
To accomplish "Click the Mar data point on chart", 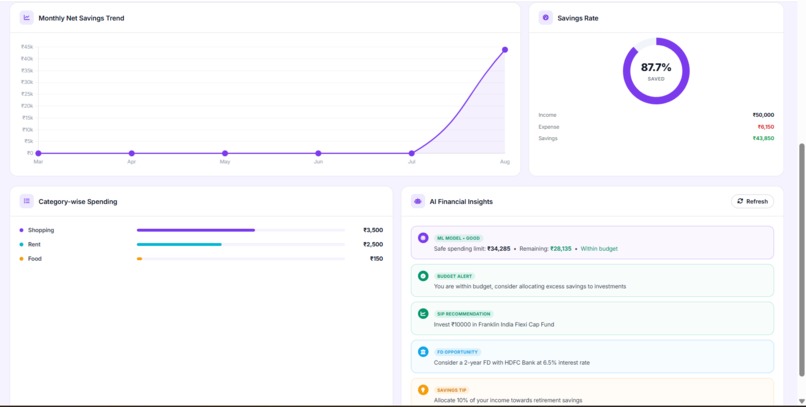I will [39, 153].
